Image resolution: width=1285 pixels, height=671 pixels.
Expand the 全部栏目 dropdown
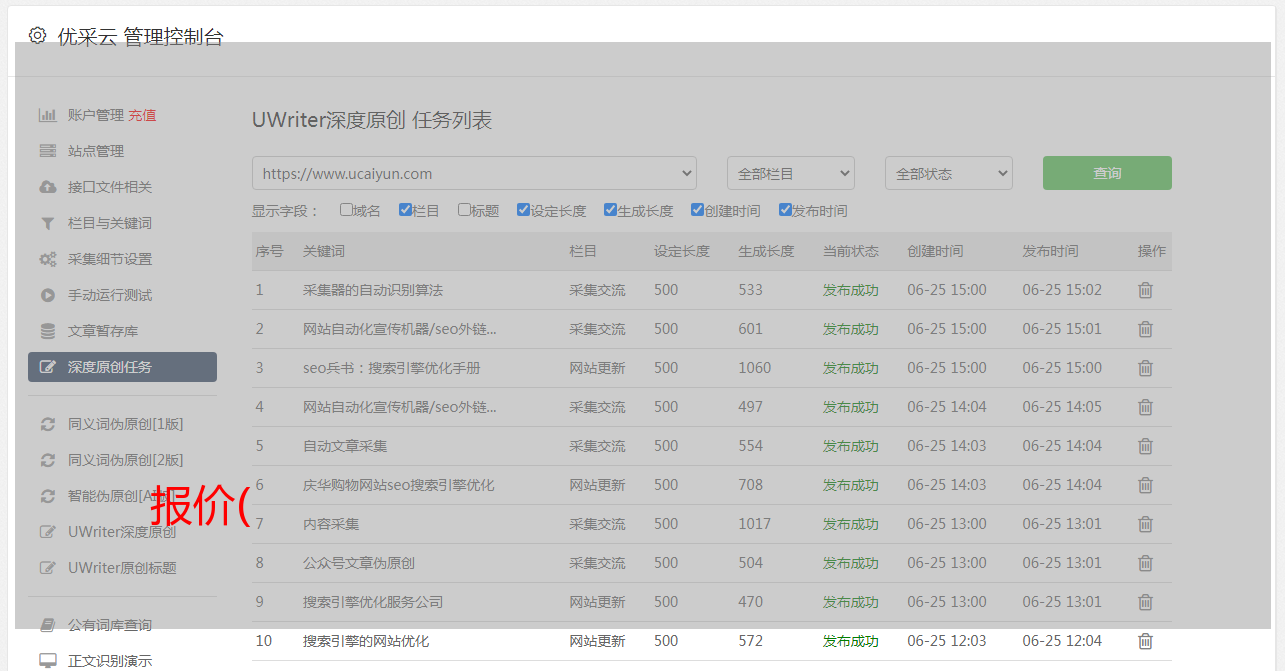coord(790,173)
